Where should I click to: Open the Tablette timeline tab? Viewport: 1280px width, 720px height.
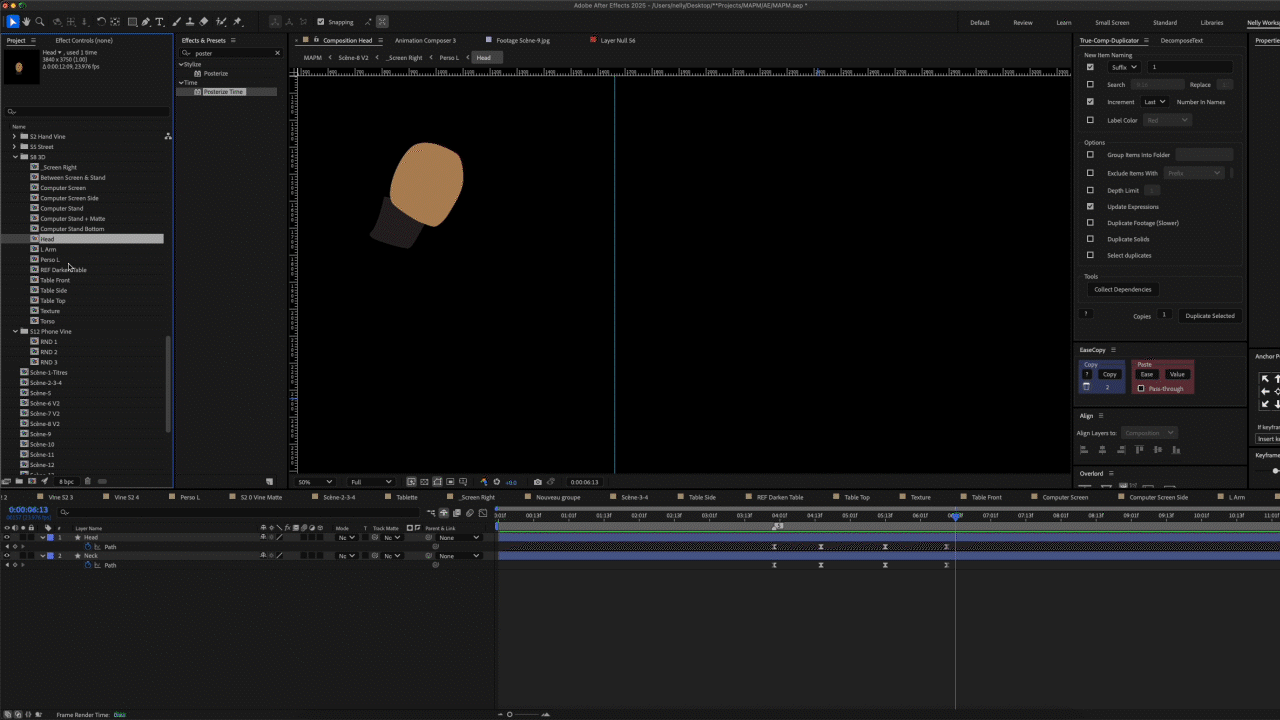[x=406, y=497]
